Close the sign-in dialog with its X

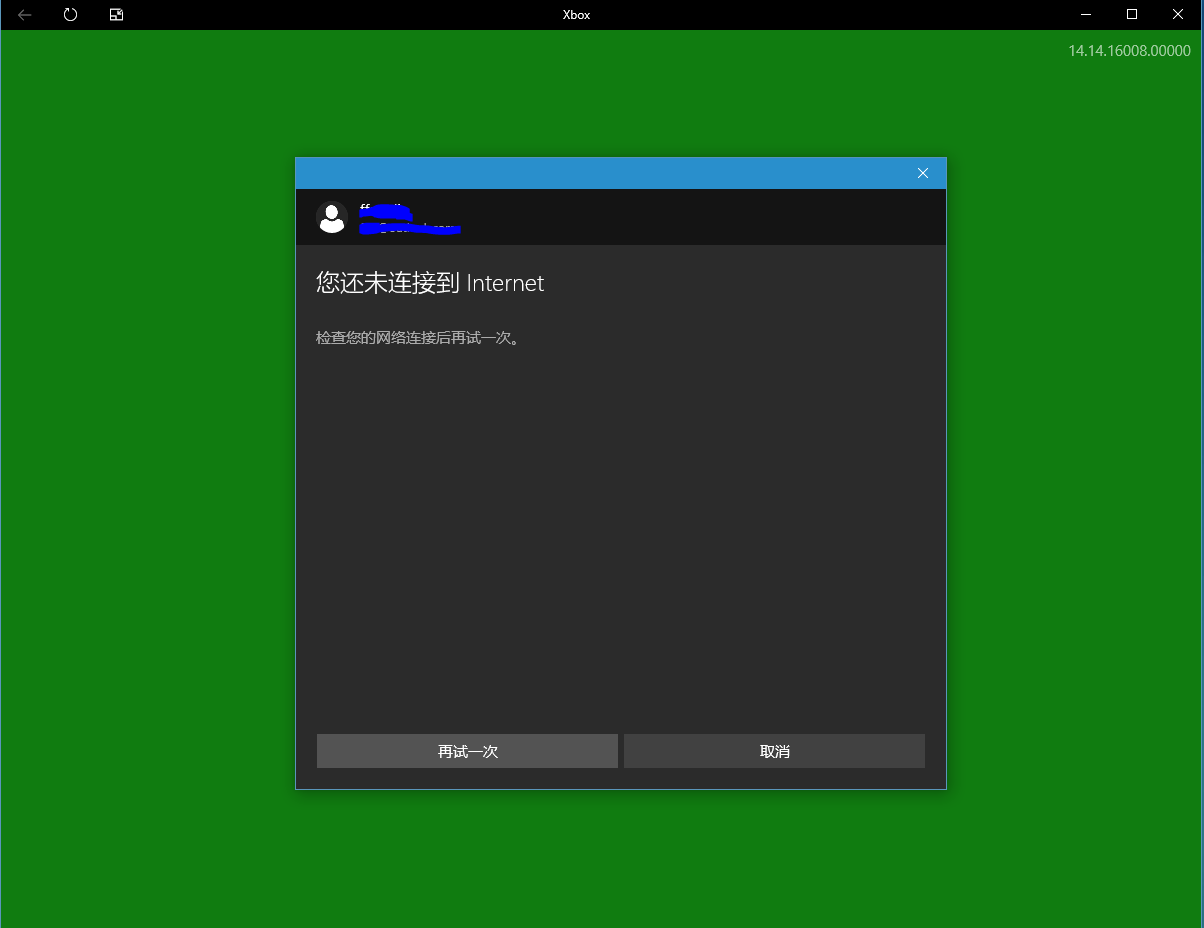(923, 173)
